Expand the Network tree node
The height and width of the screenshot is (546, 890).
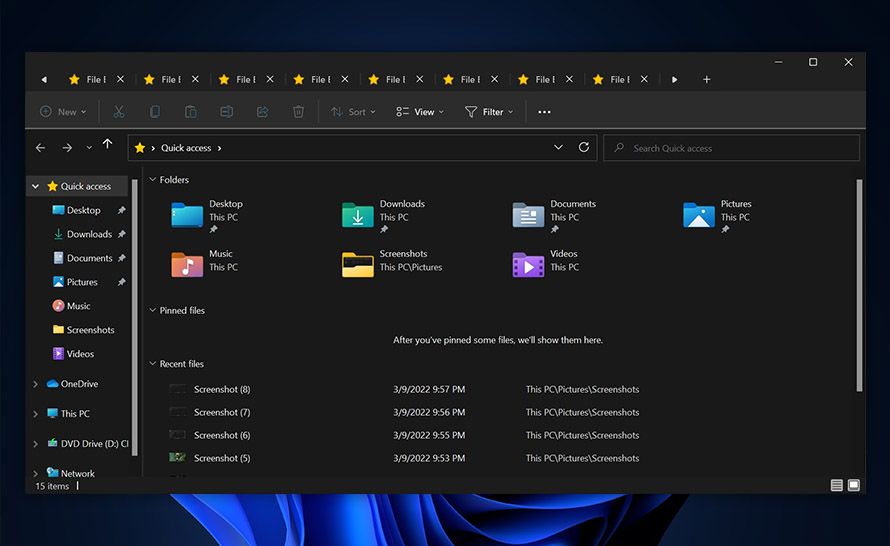click(36, 473)
